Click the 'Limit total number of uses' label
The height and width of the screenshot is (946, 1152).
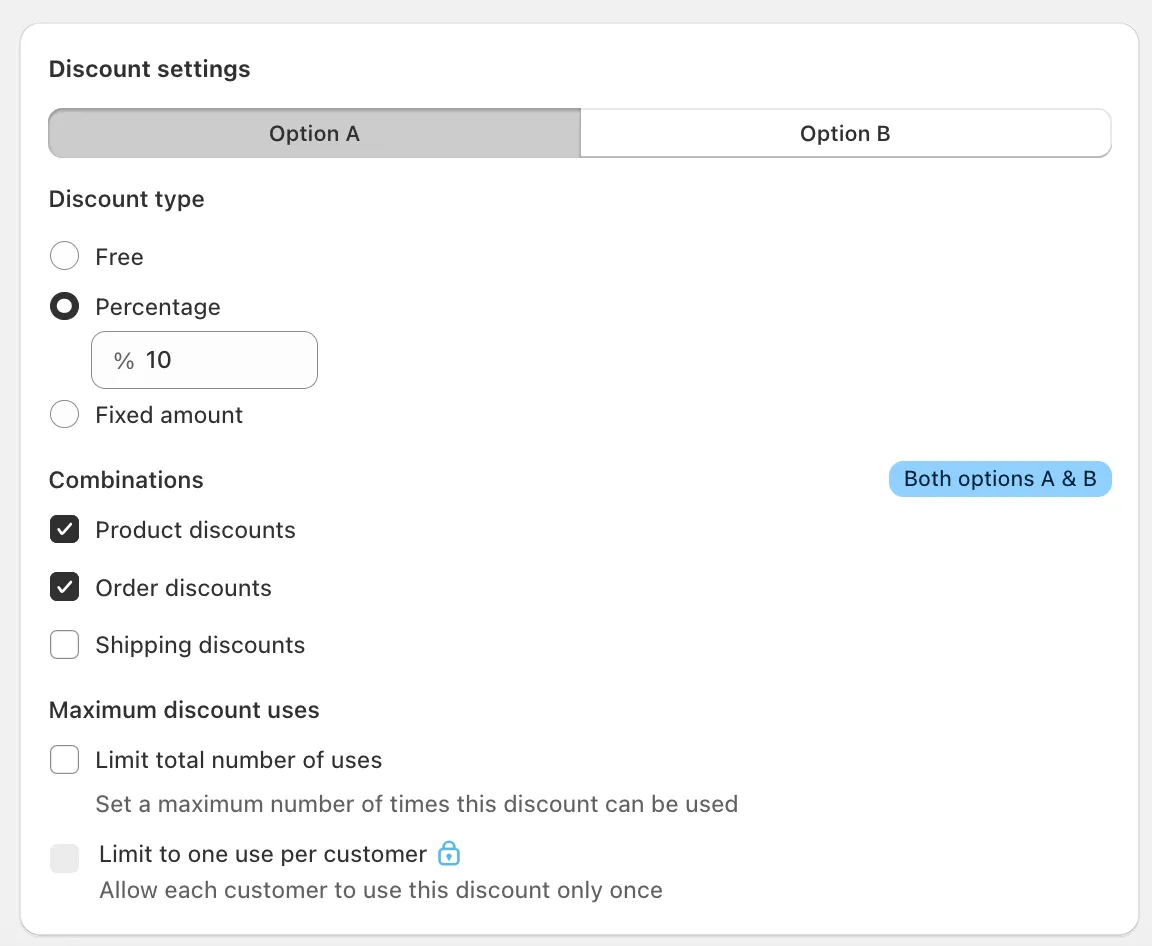[238, 760]
